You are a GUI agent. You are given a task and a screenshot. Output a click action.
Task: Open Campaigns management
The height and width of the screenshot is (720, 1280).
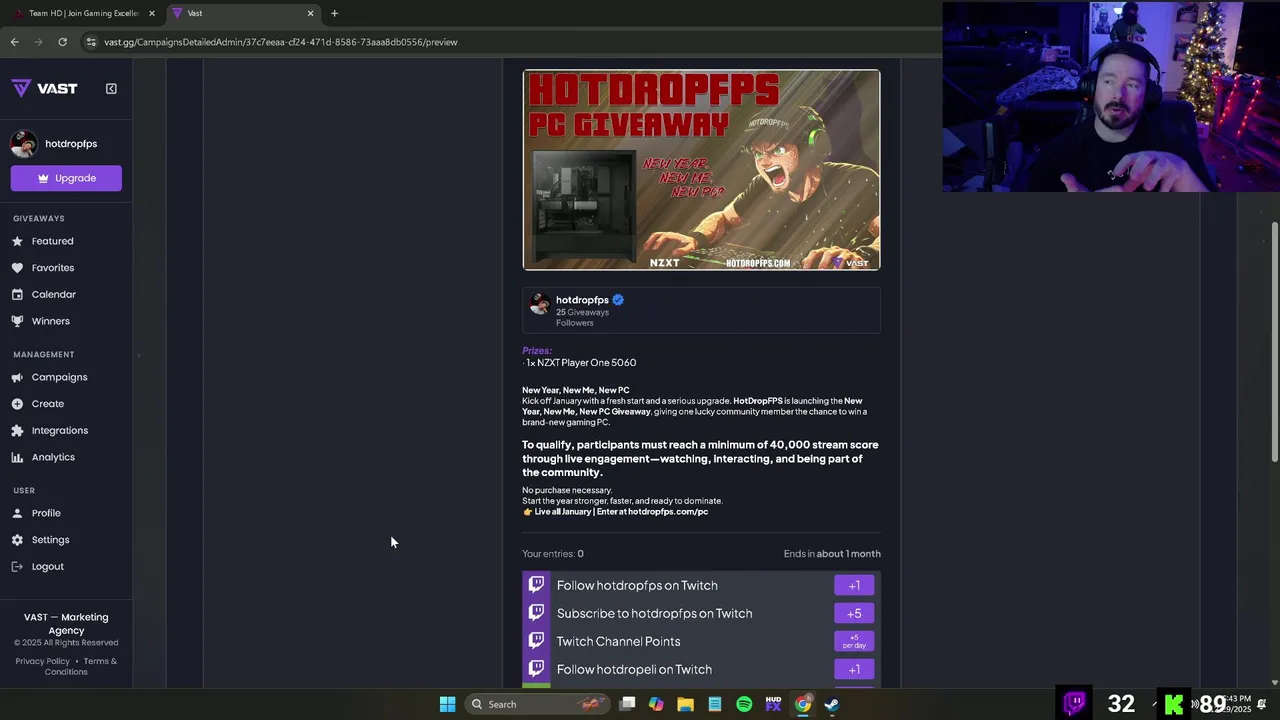(x=60, y=377)
